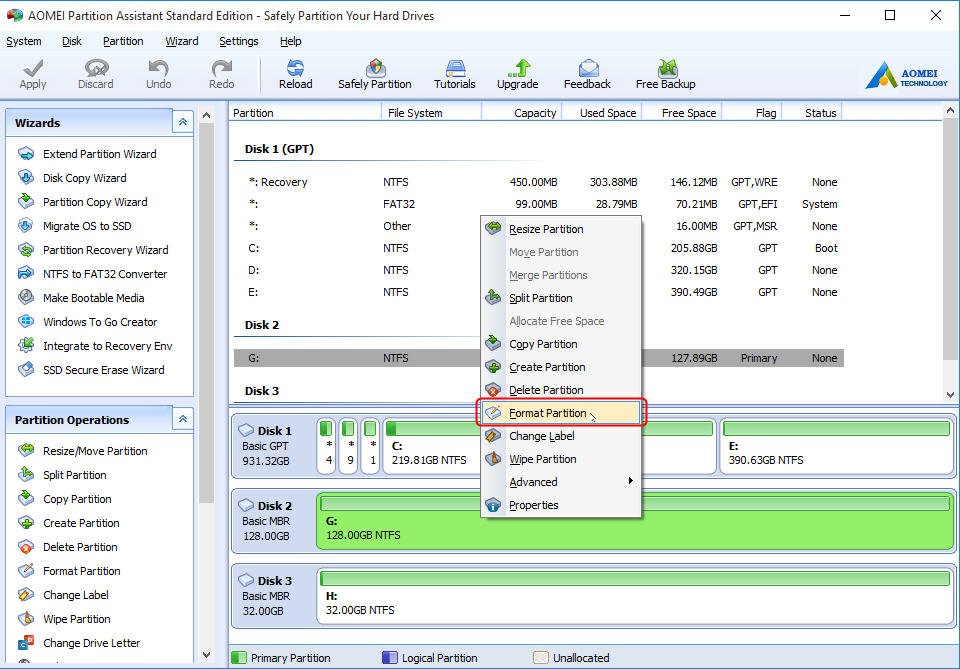Click Change Drive Letter in sidebar
Image resolution: width=960 pixels, height=669 pixels.
click(91, 643)
